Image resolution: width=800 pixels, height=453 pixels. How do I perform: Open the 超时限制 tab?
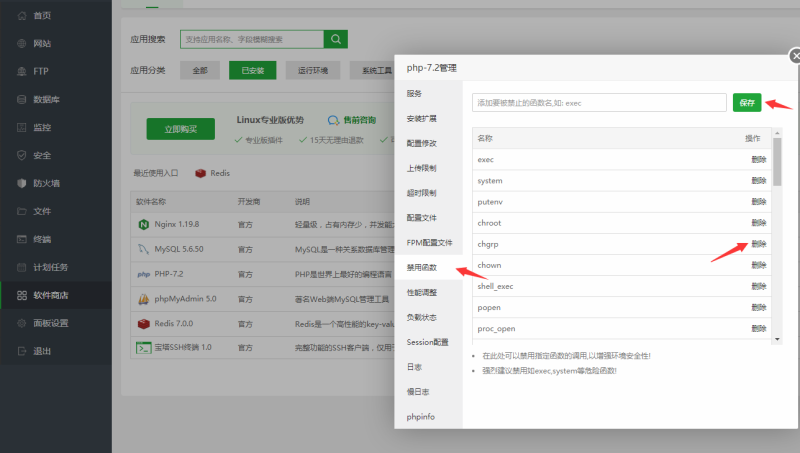429,193
